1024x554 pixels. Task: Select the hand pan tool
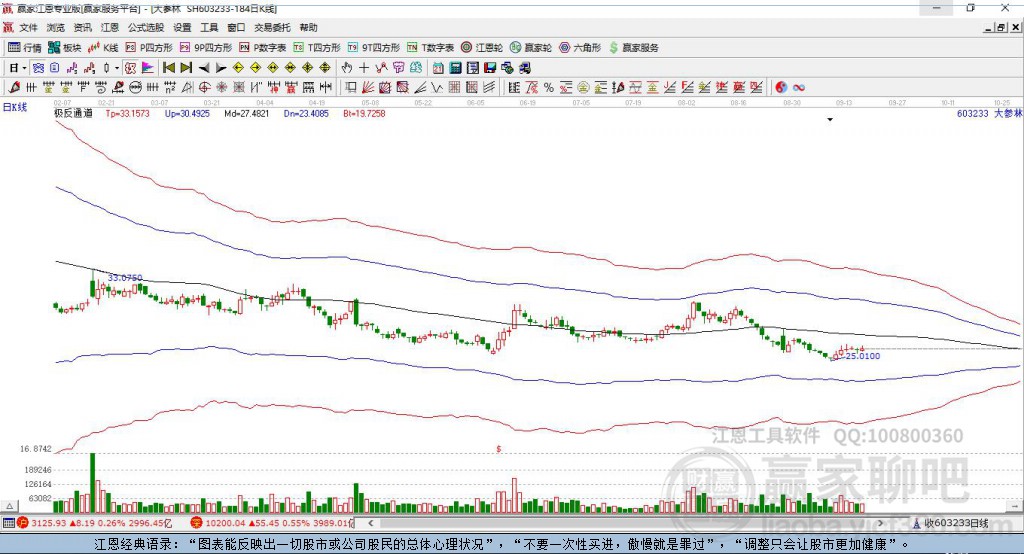pos(347,68)
